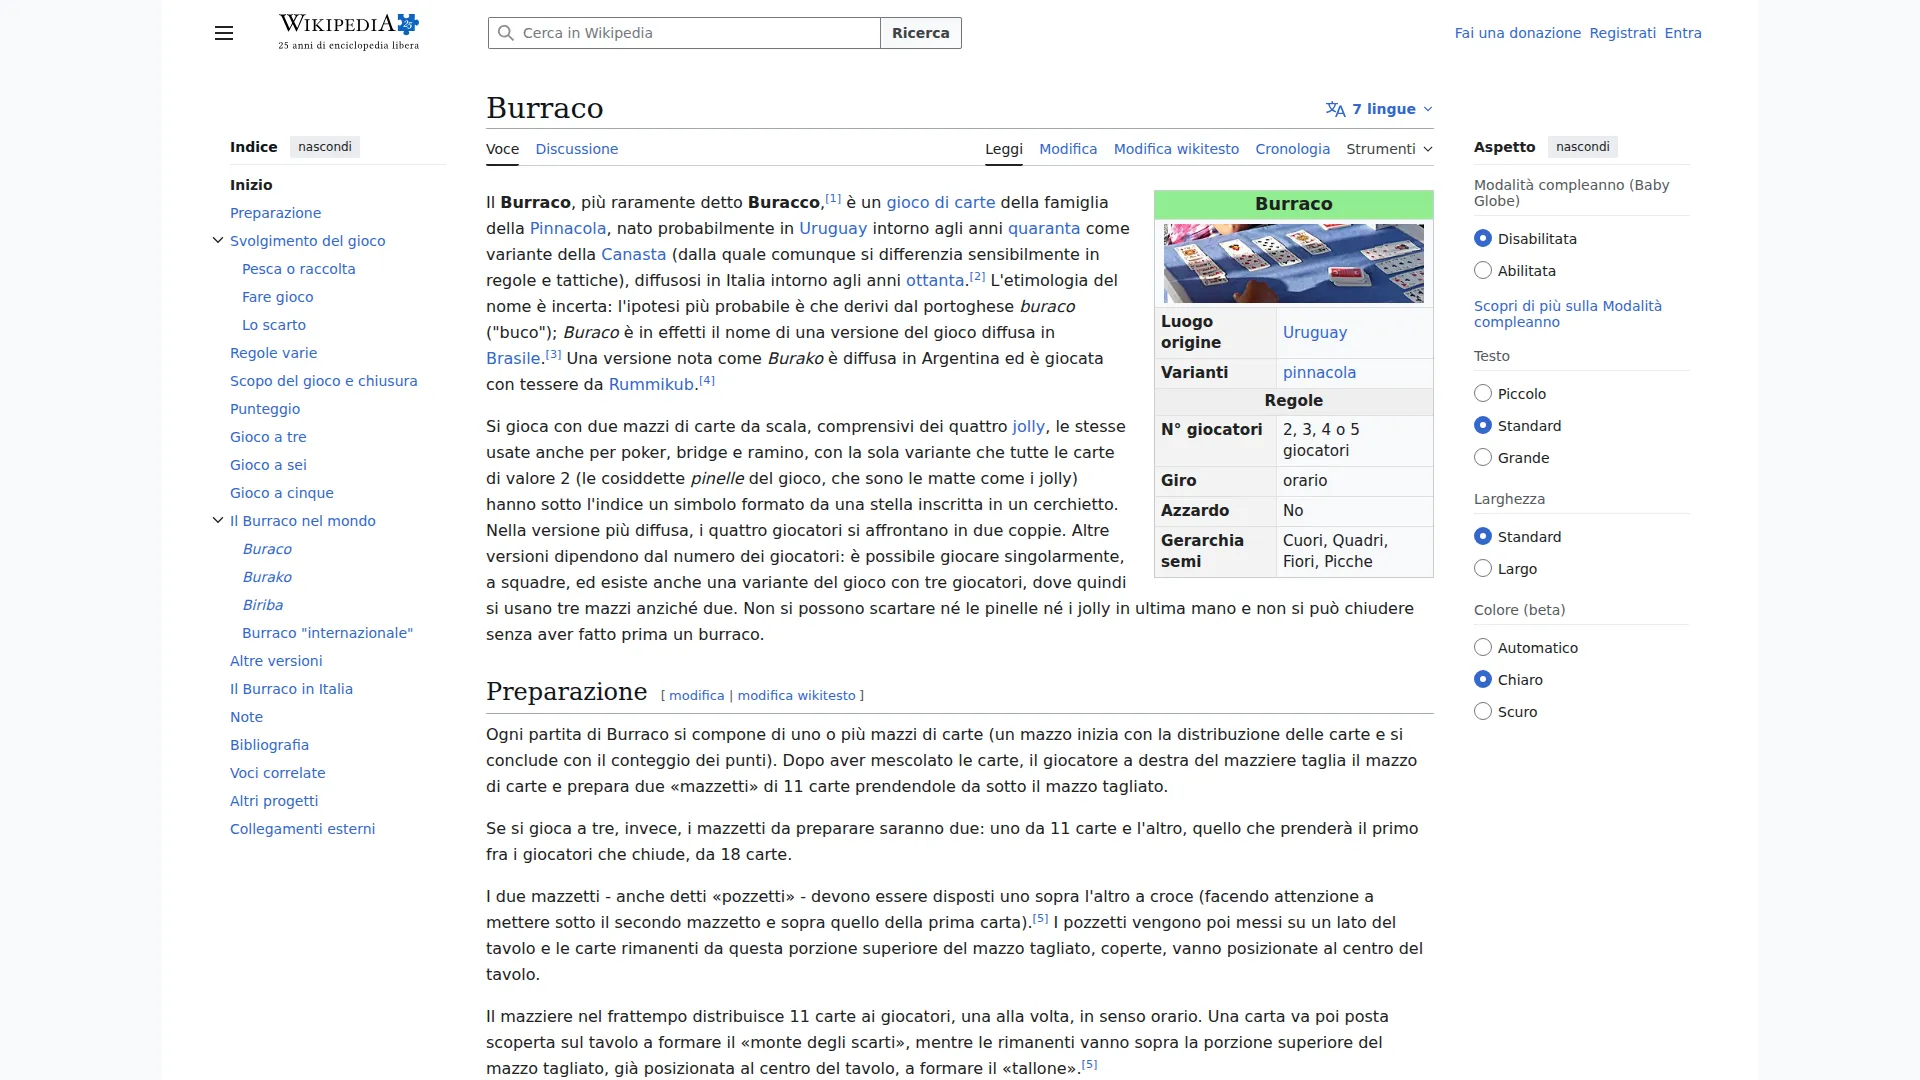1920x1080 pixels.
Task: Click inside the Wikipedia search field
Action: pos(690,32)
